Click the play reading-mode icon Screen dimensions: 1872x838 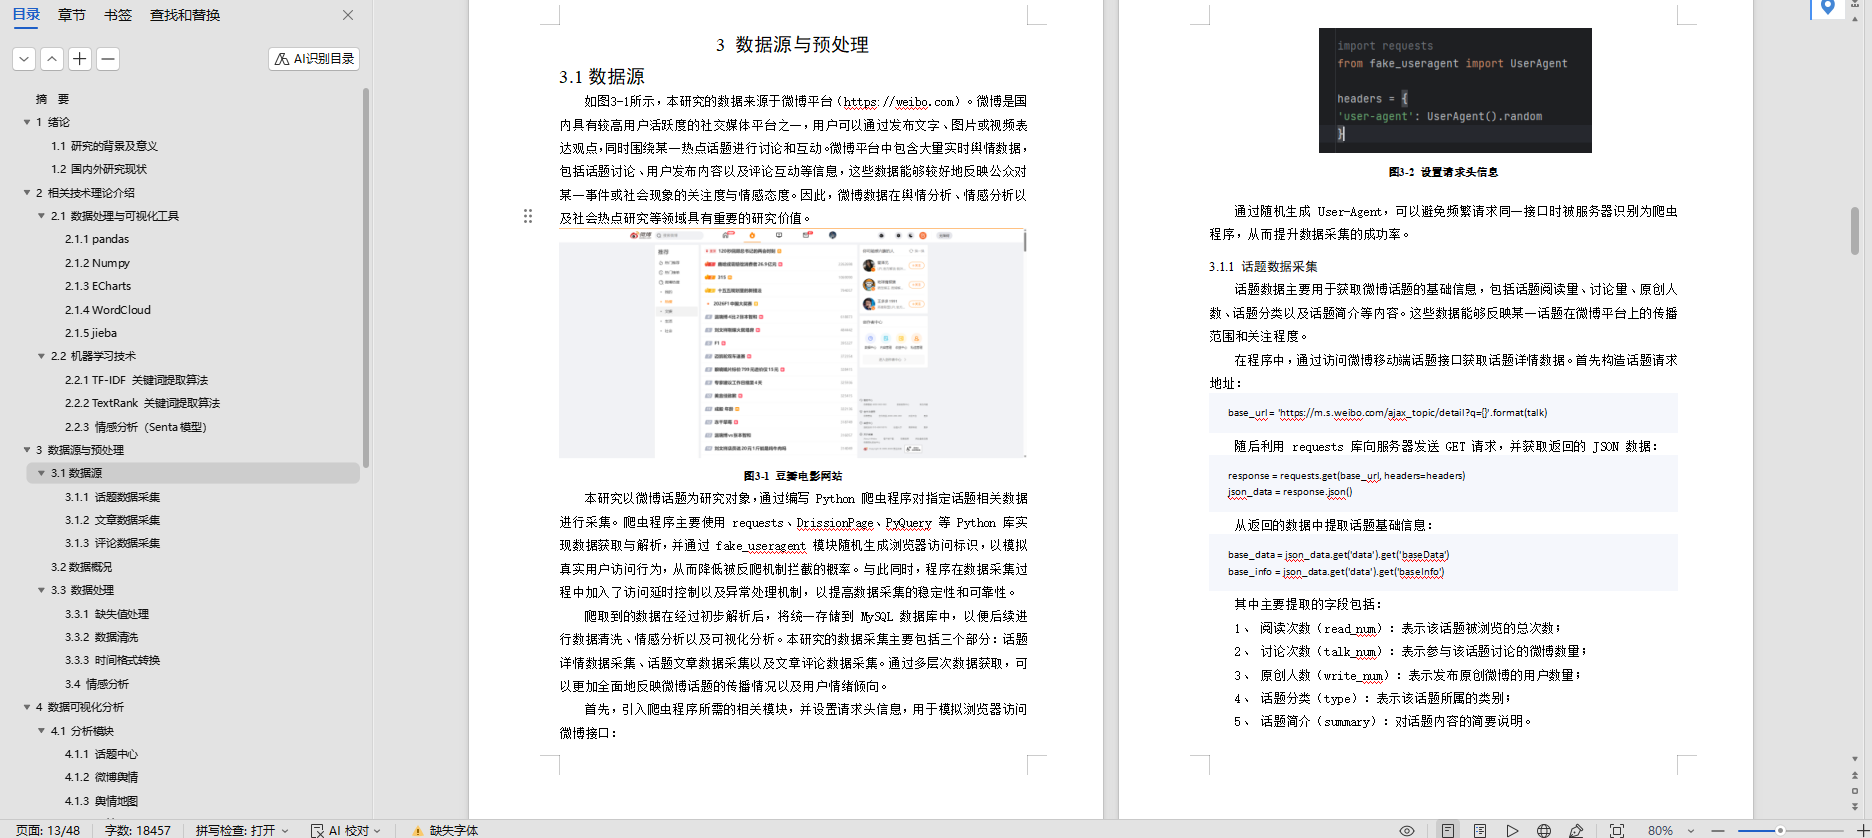tap(1512, 830)
